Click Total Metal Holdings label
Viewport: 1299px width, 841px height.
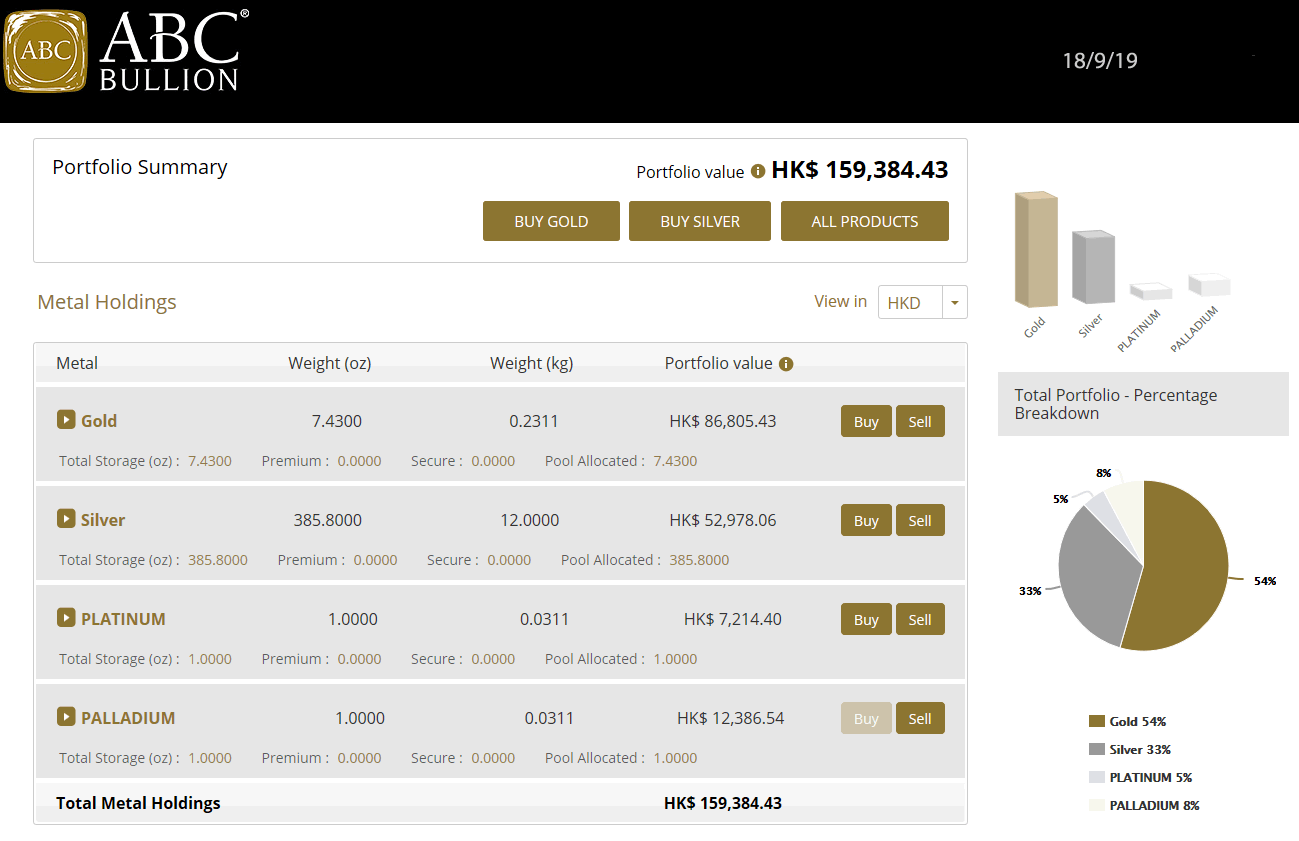point(138,803)
